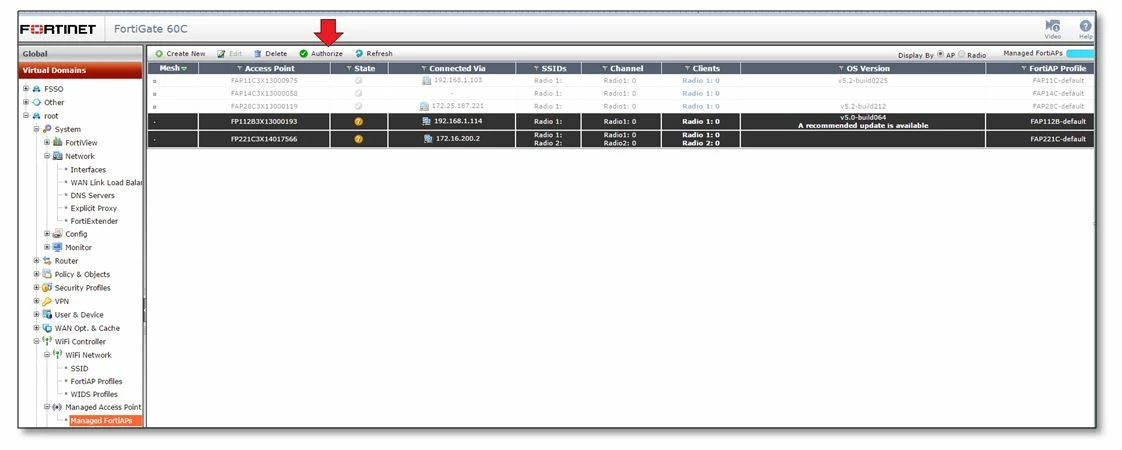Click state icon of FP112B3X13000193
The width and height of the screenshot is (1122, 450).
tap(358, 122)
